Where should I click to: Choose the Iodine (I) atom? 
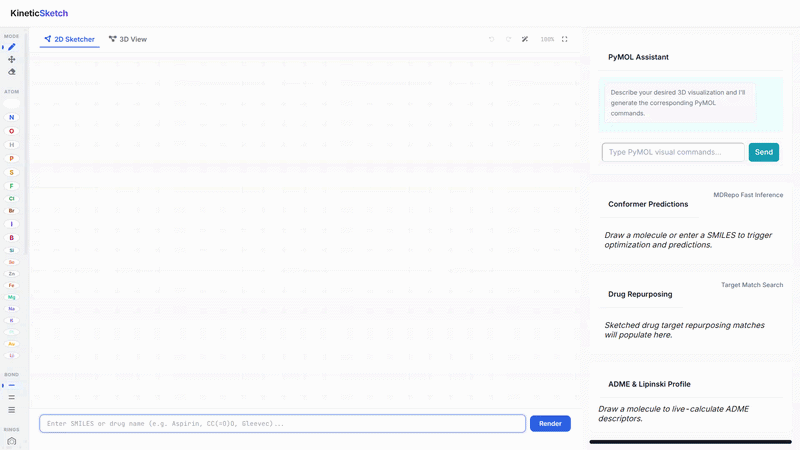(12, 224)
